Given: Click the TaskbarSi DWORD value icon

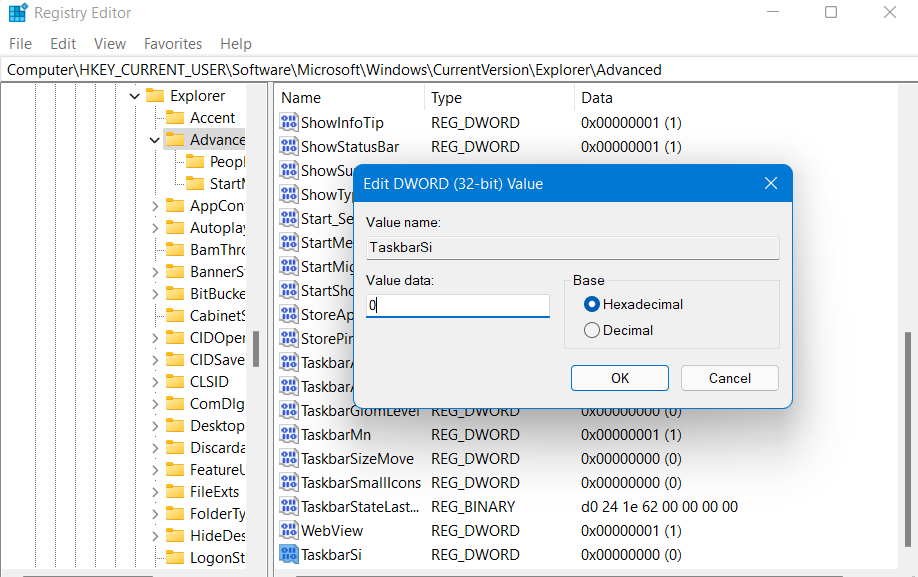Looking at the screenshot, I should (289, 555).
